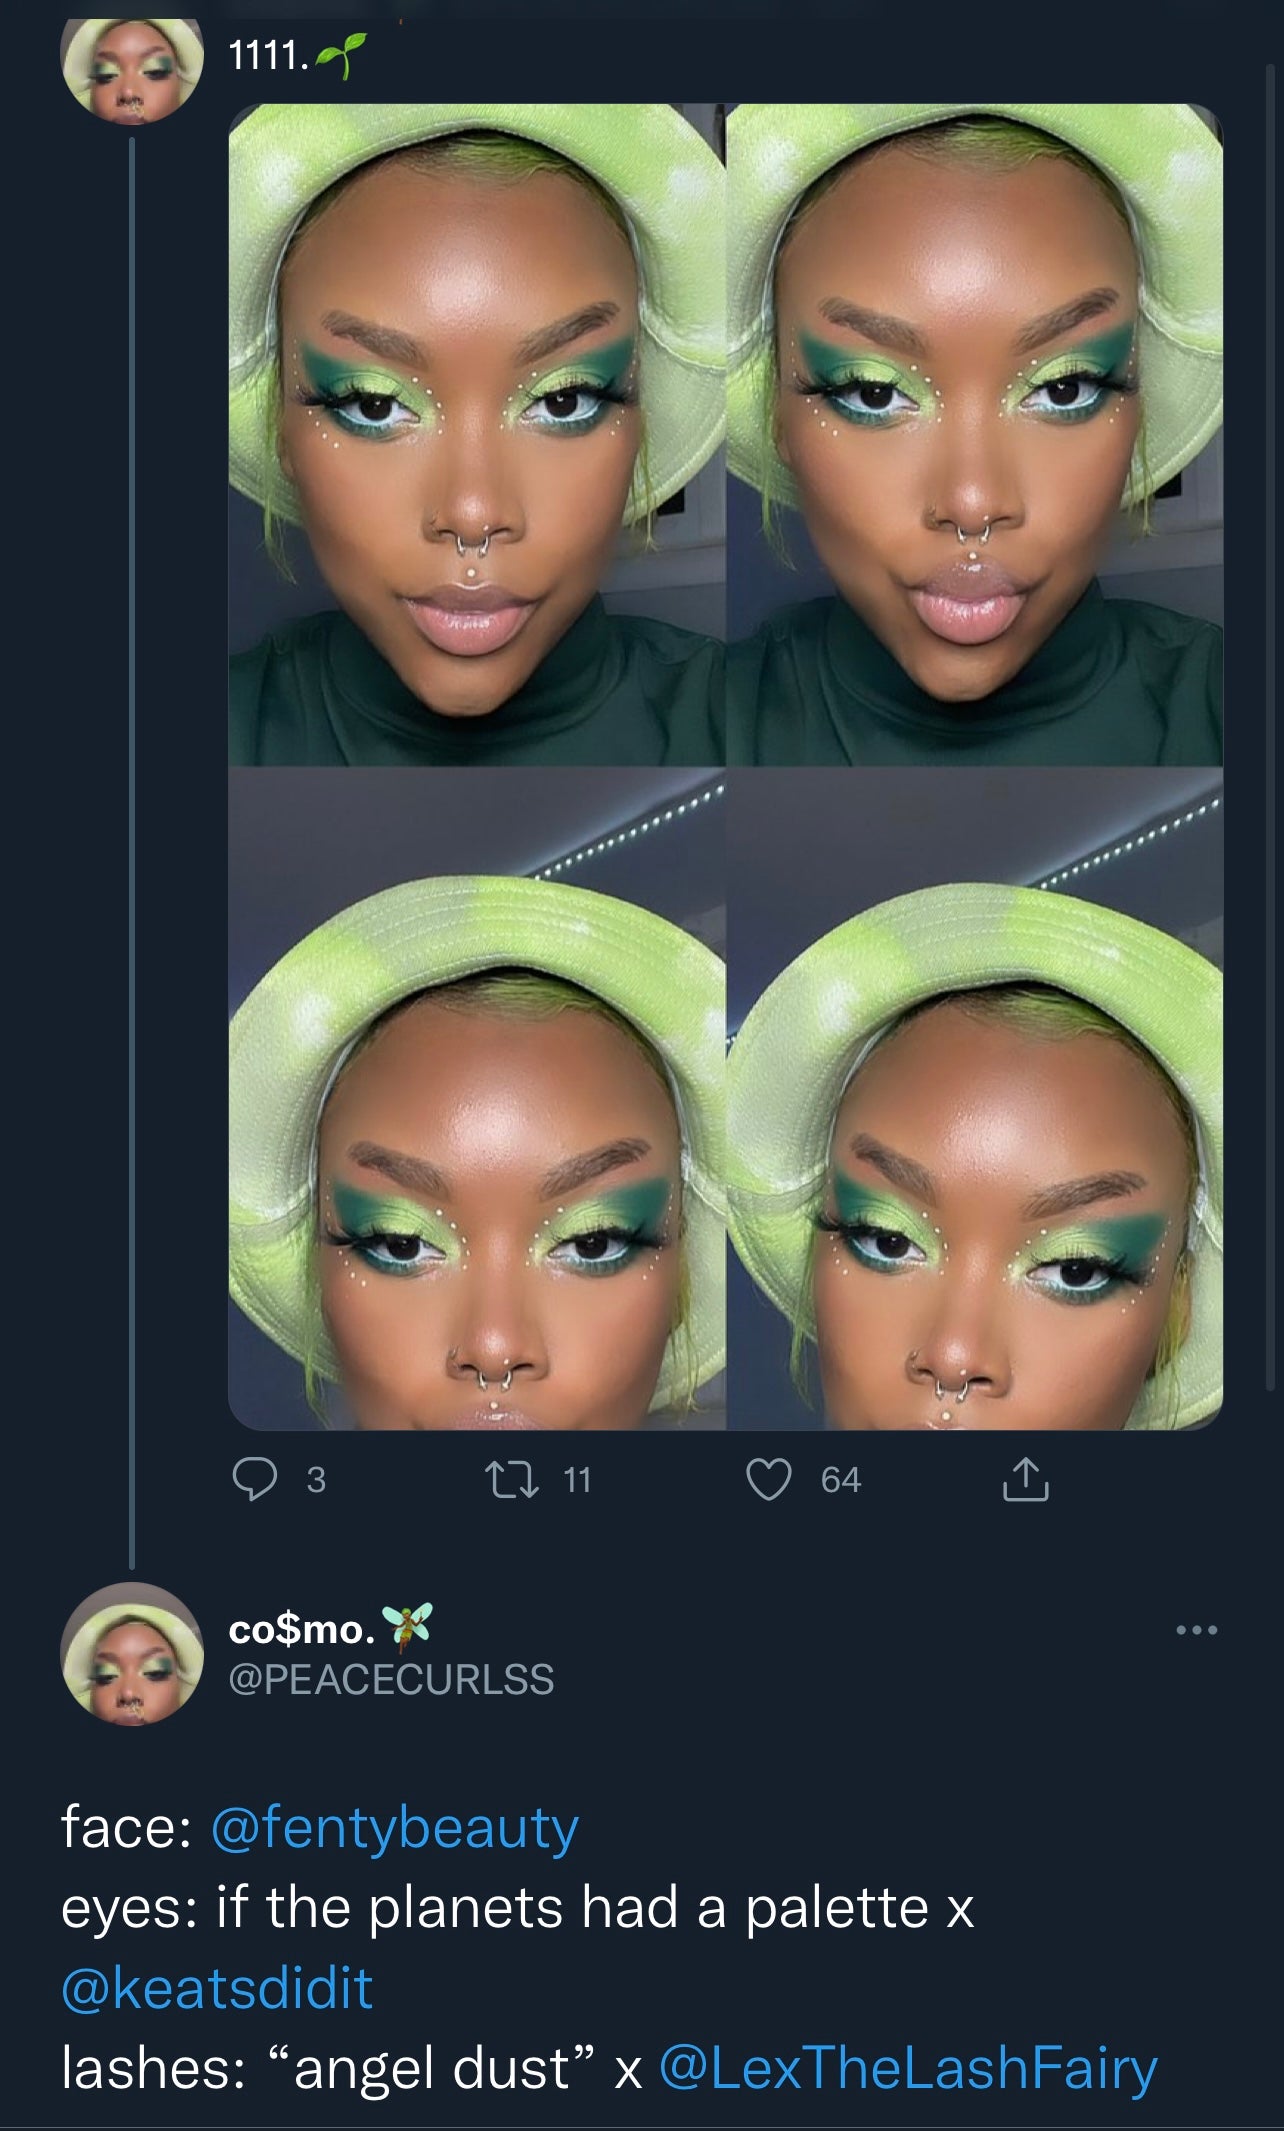Click the retweet count 11

577,1480
